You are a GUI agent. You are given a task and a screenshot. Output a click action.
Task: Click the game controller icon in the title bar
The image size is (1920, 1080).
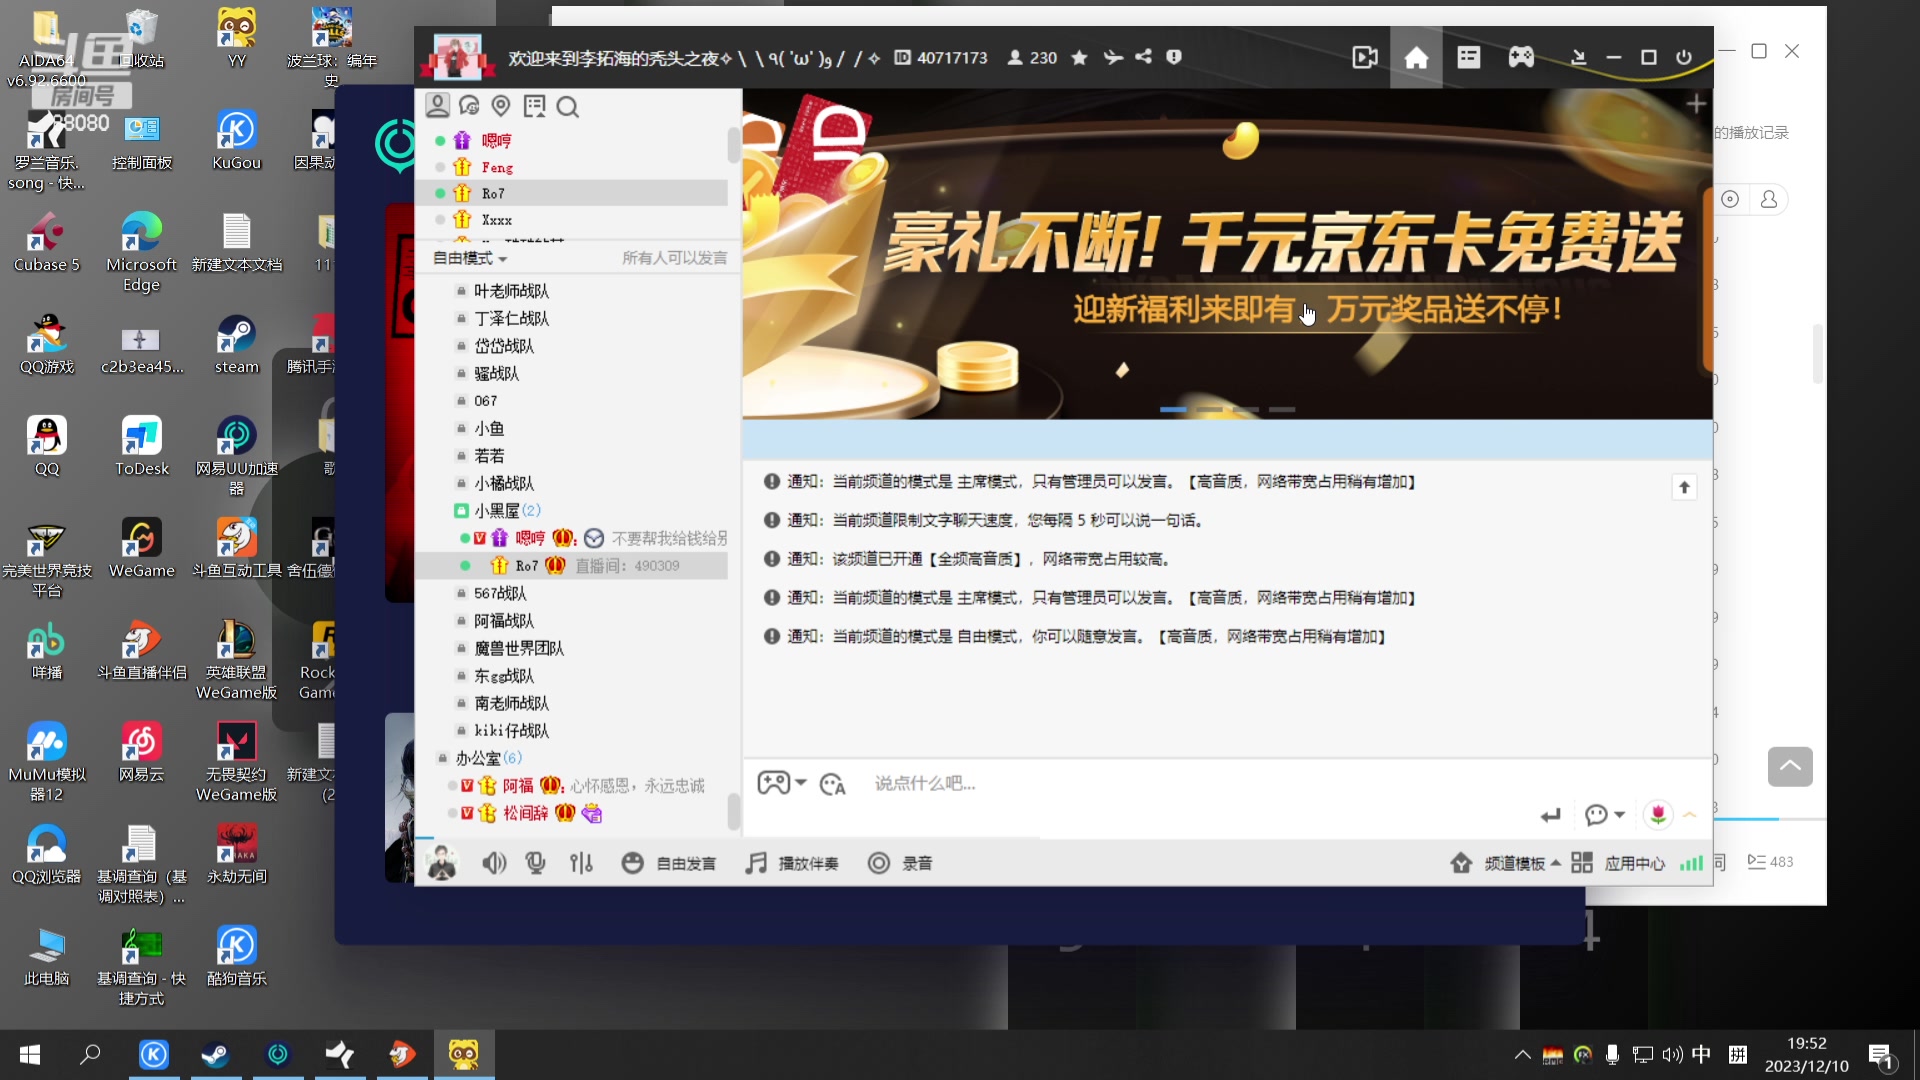click(1520, 57)
